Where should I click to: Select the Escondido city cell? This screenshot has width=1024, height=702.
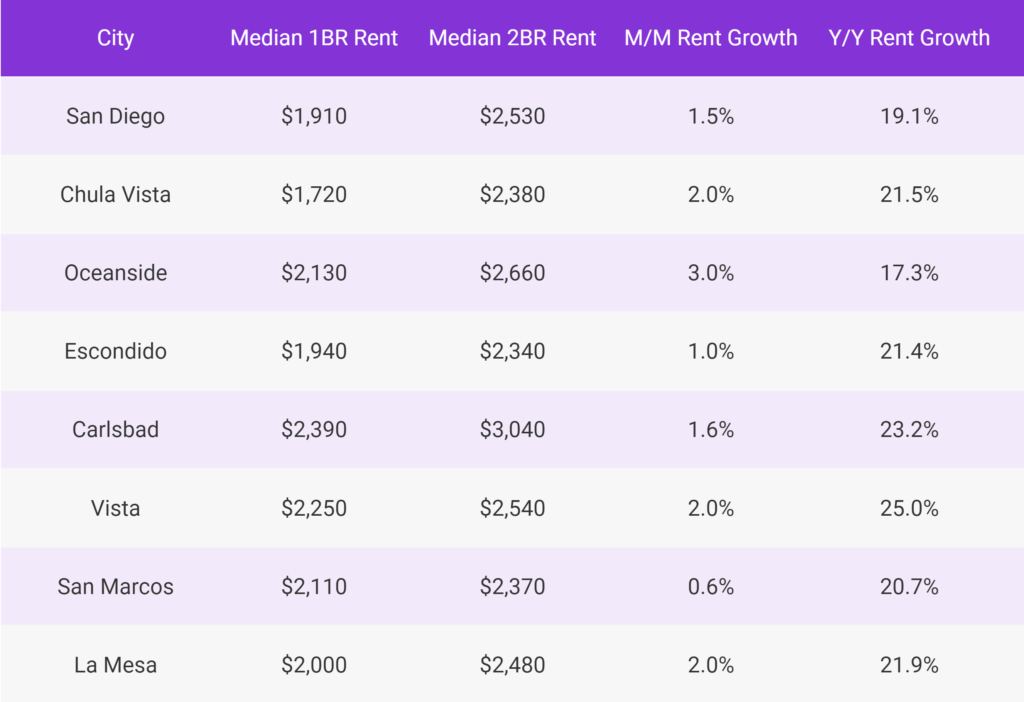coord(115,352)
